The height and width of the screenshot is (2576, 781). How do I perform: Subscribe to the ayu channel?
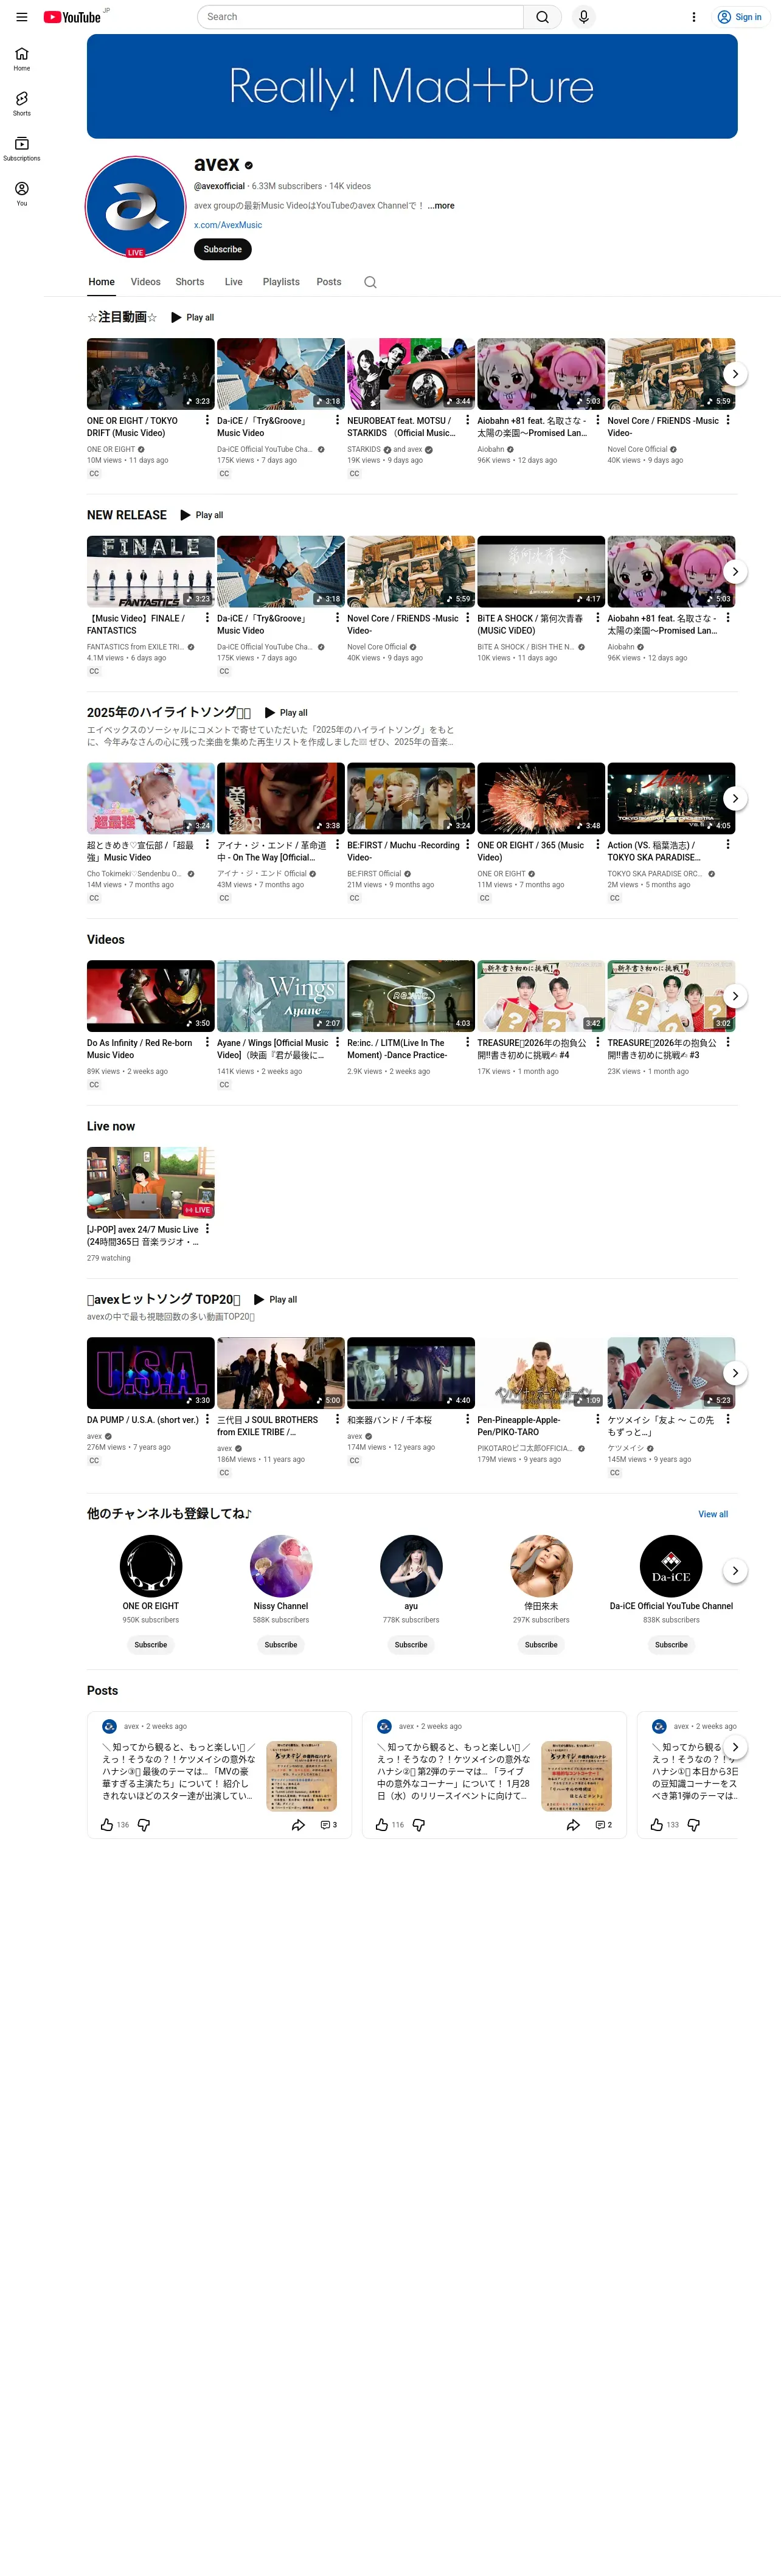point(411,1645)
